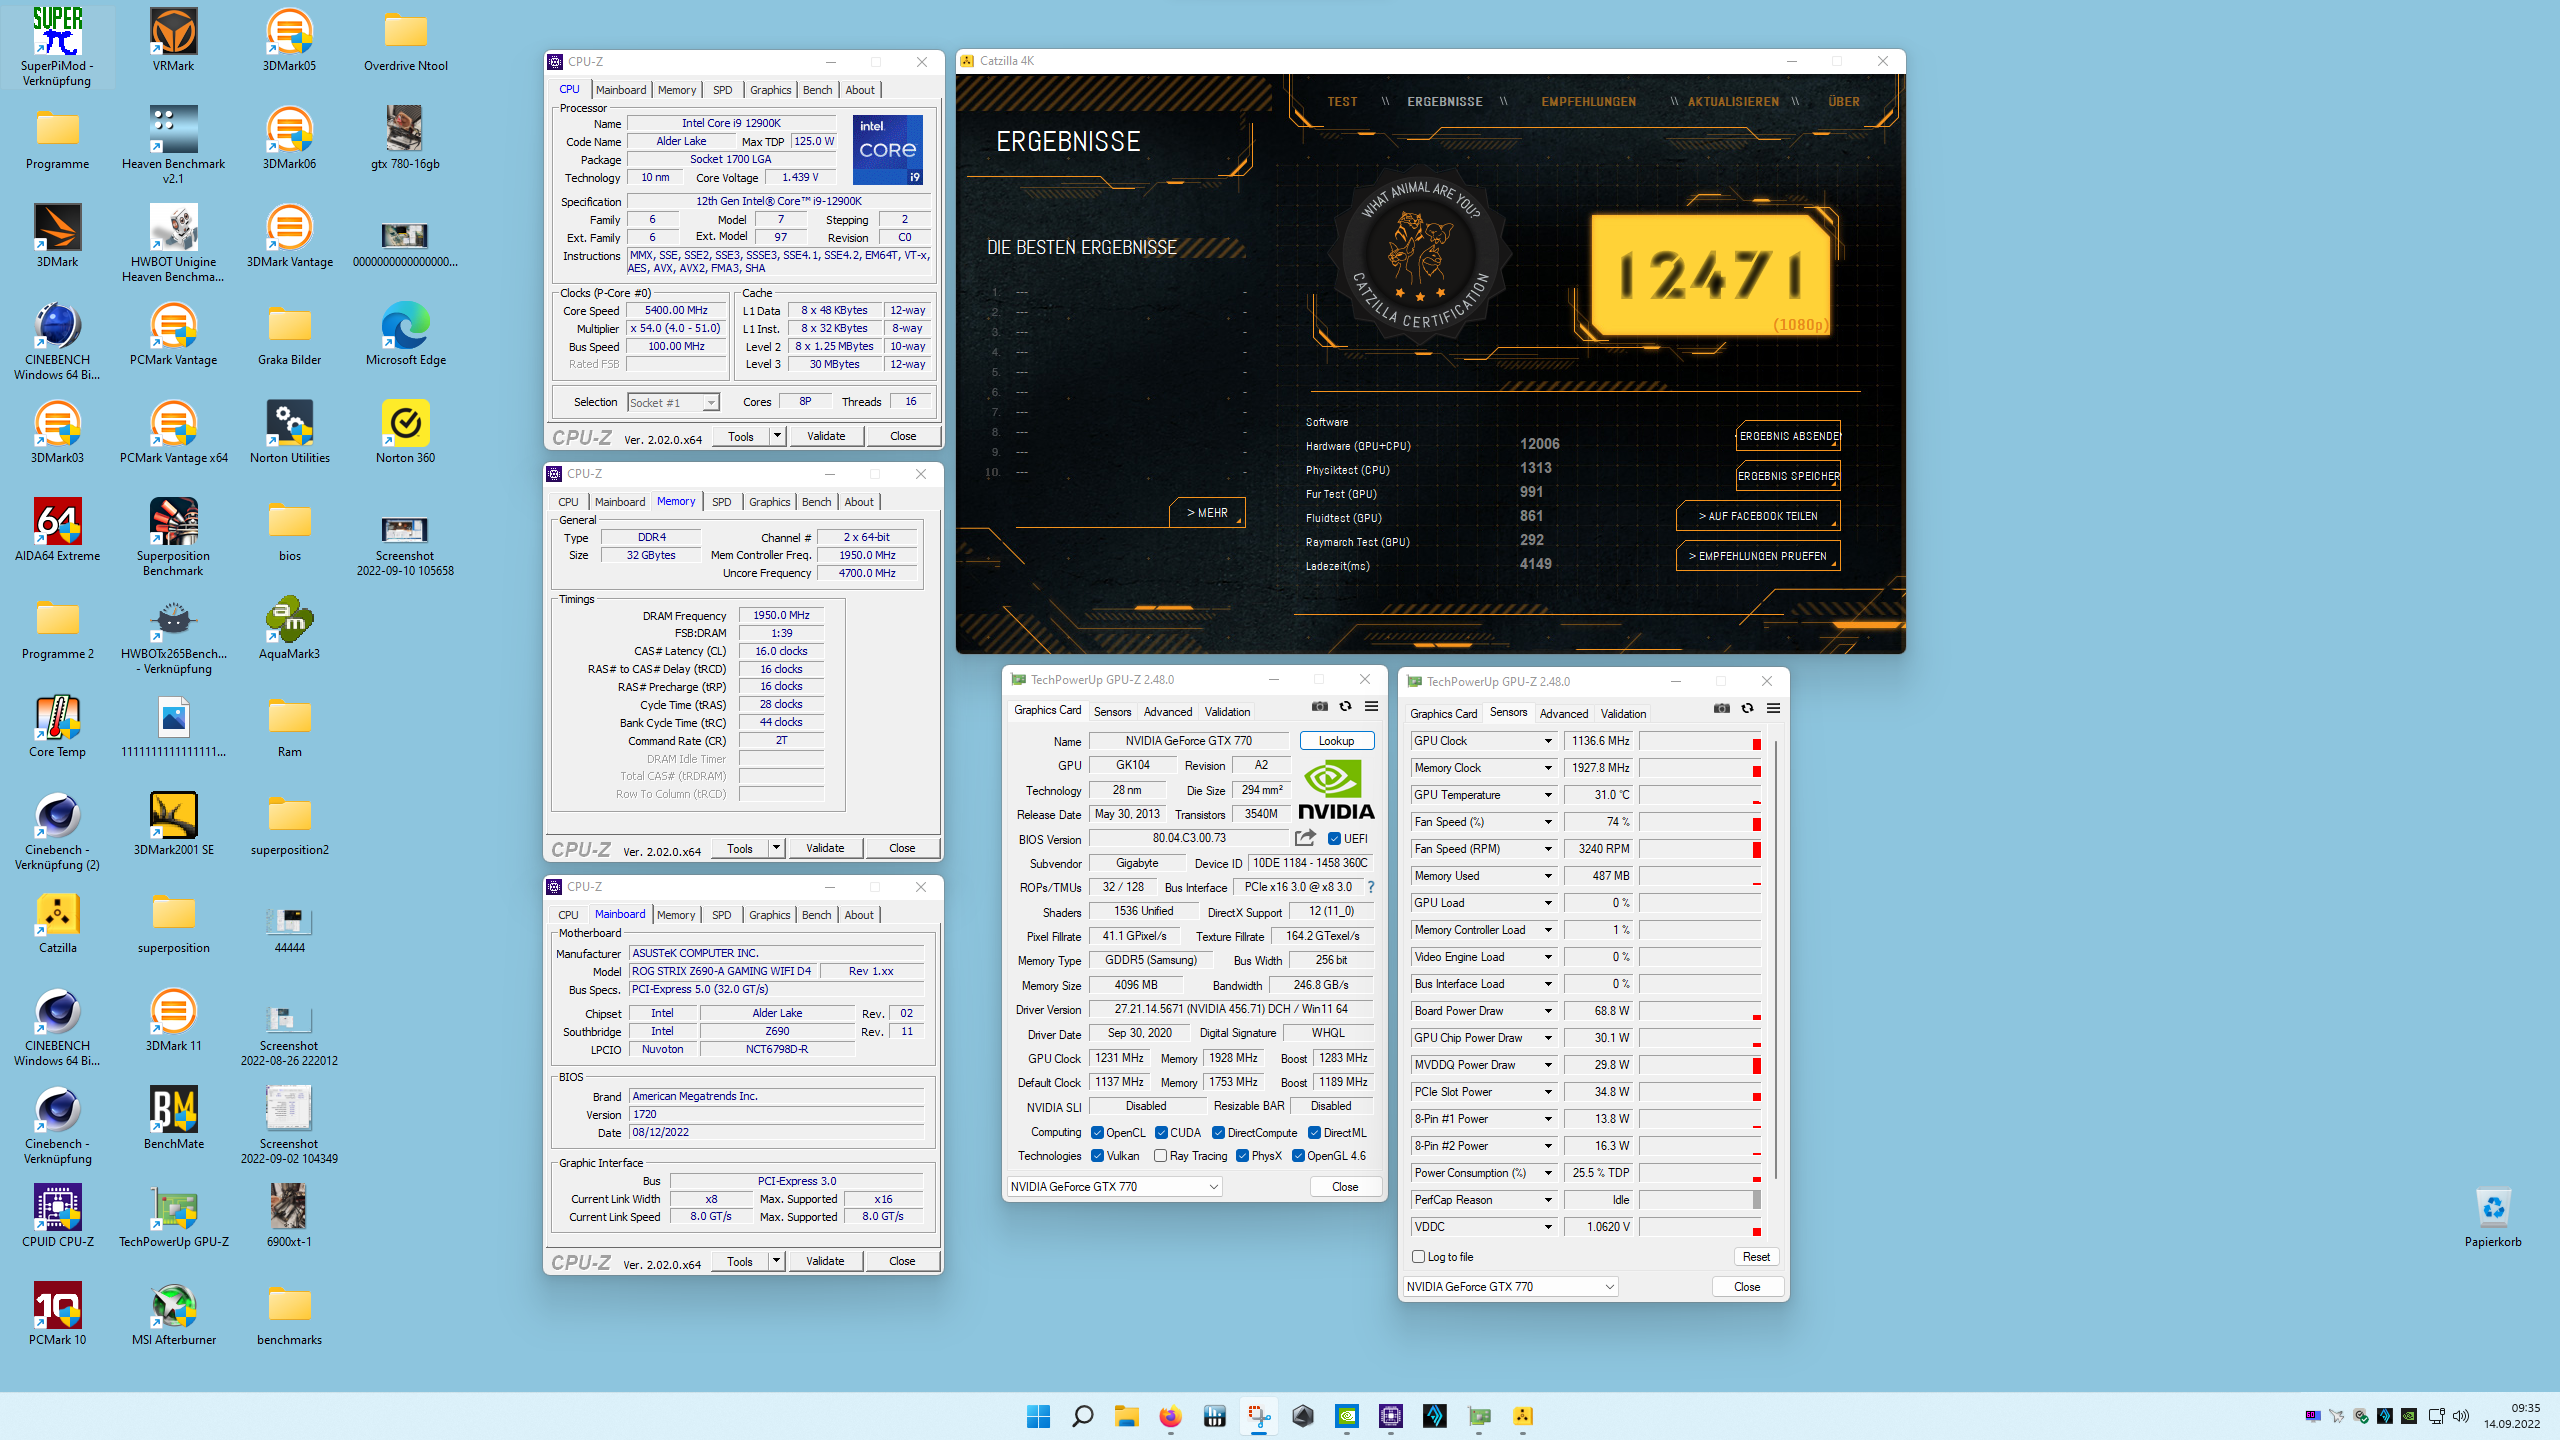Open Socket #1 selection dropdown in CPU-Z
The width and height of the screenshot is (2560, 1440).
(673, 402)
